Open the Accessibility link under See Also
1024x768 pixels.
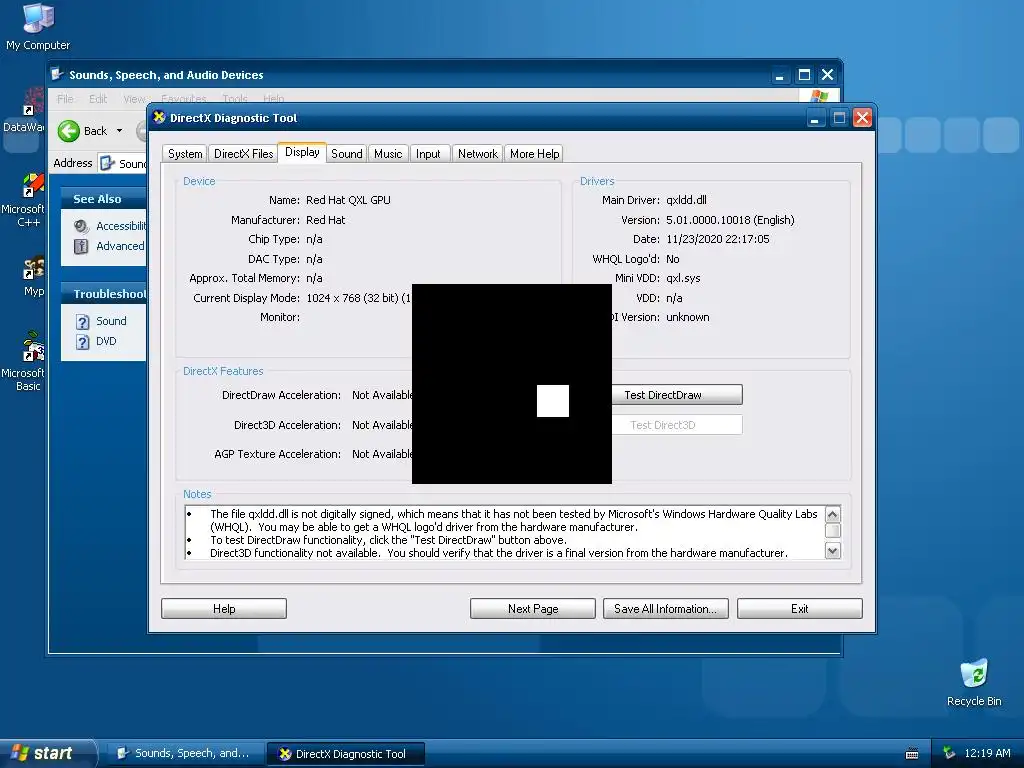pyautogui.click(x=121, y=226)
